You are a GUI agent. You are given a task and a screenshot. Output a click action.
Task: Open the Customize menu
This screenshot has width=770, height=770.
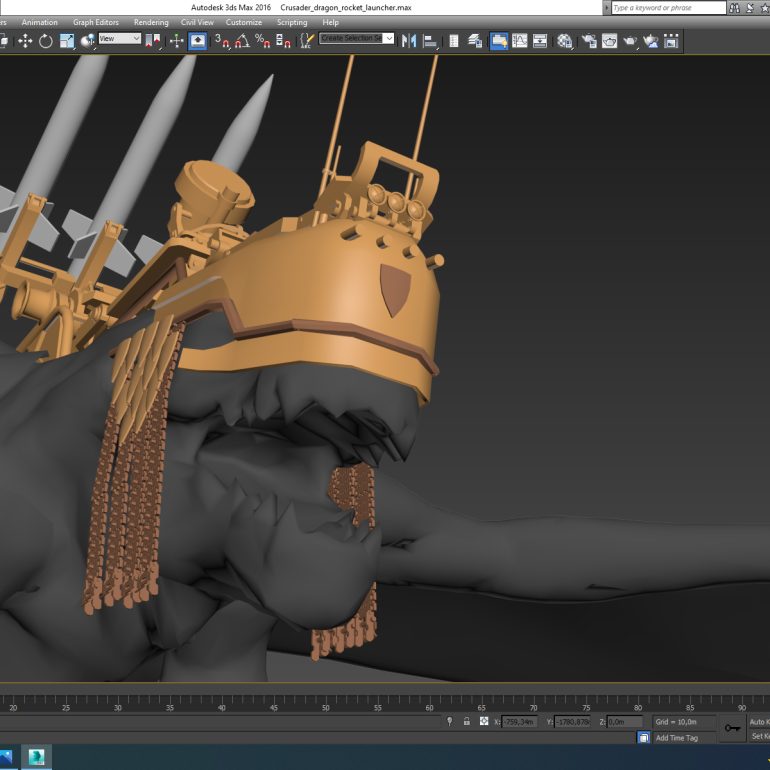(x=244, y=22)
